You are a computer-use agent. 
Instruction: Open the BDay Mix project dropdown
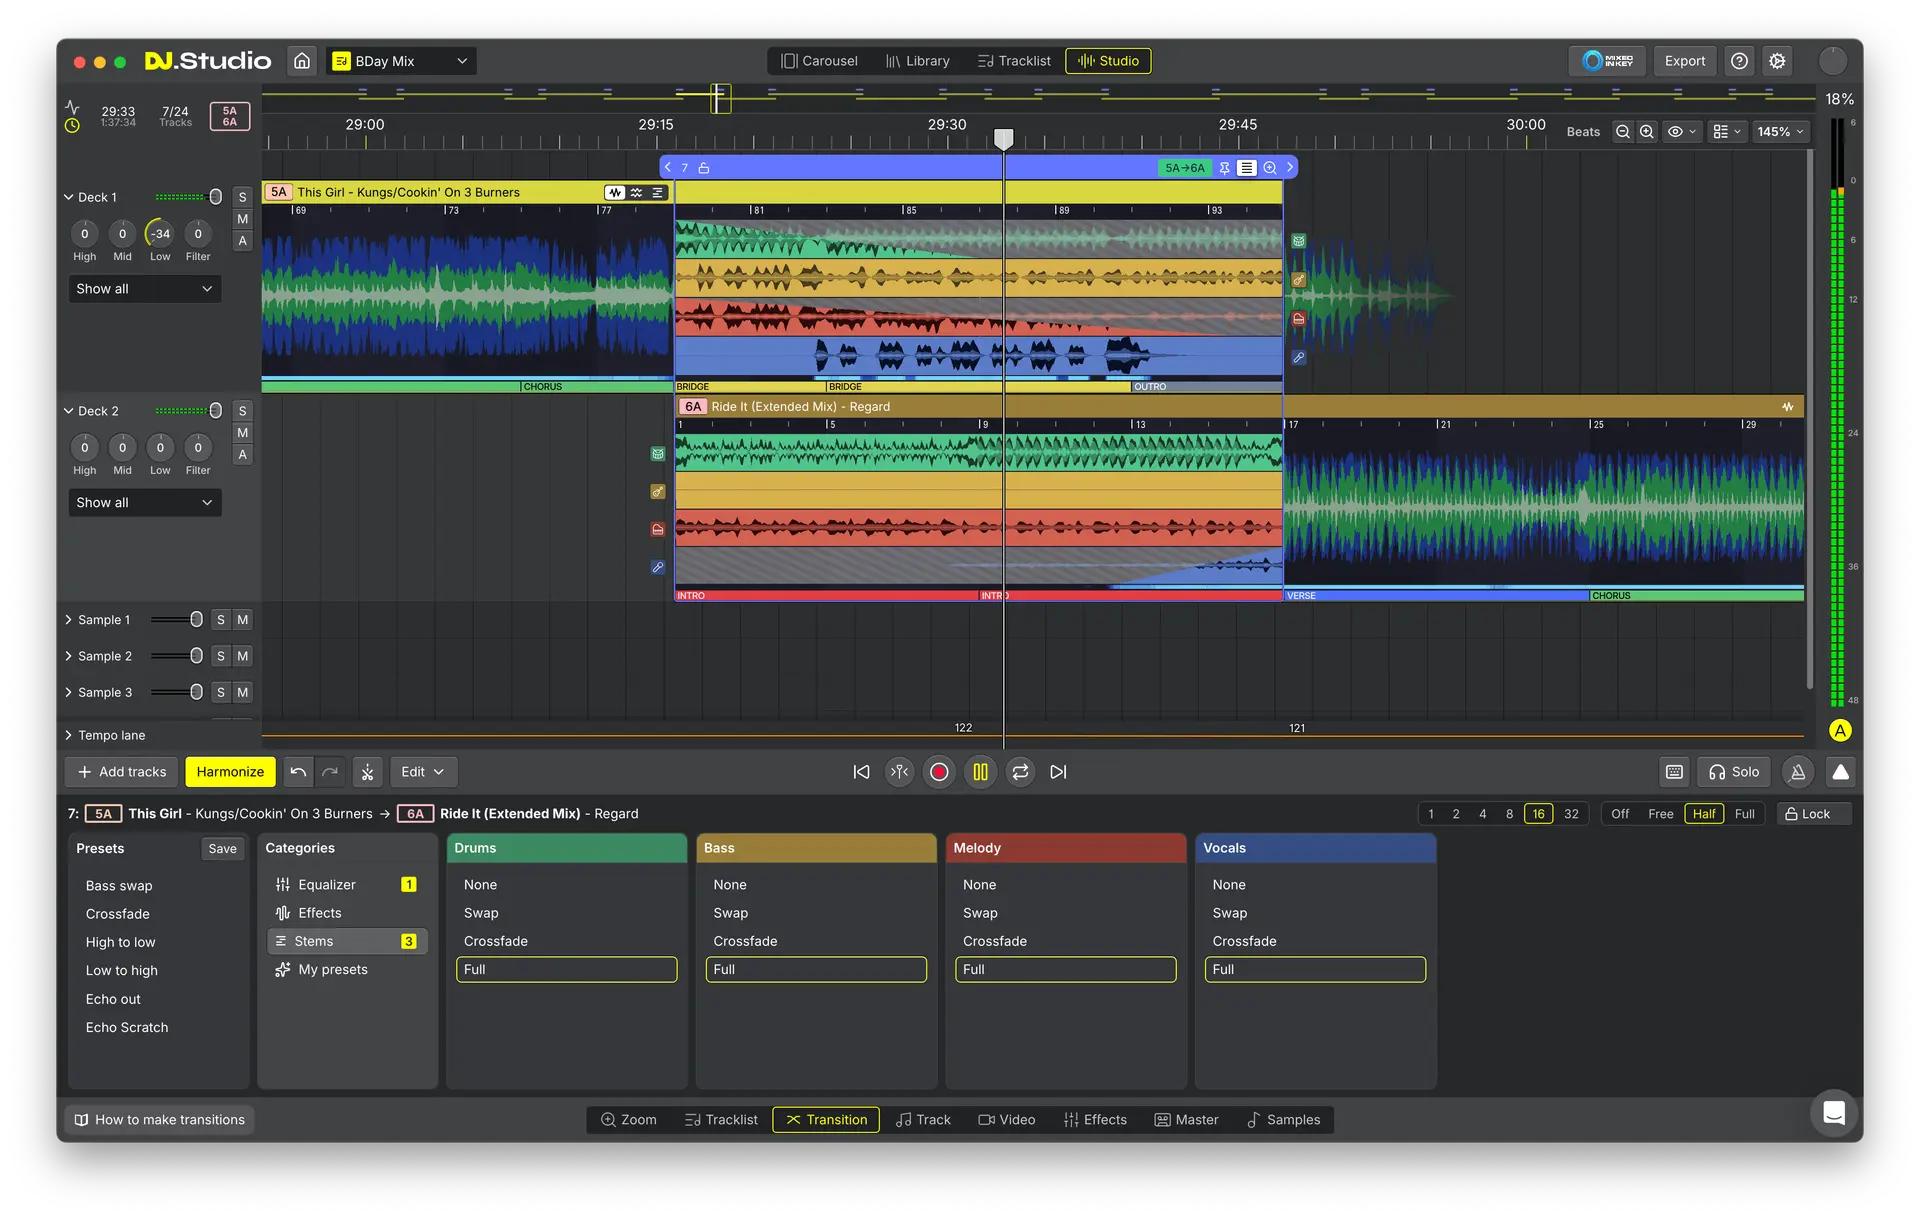point(401,61)
